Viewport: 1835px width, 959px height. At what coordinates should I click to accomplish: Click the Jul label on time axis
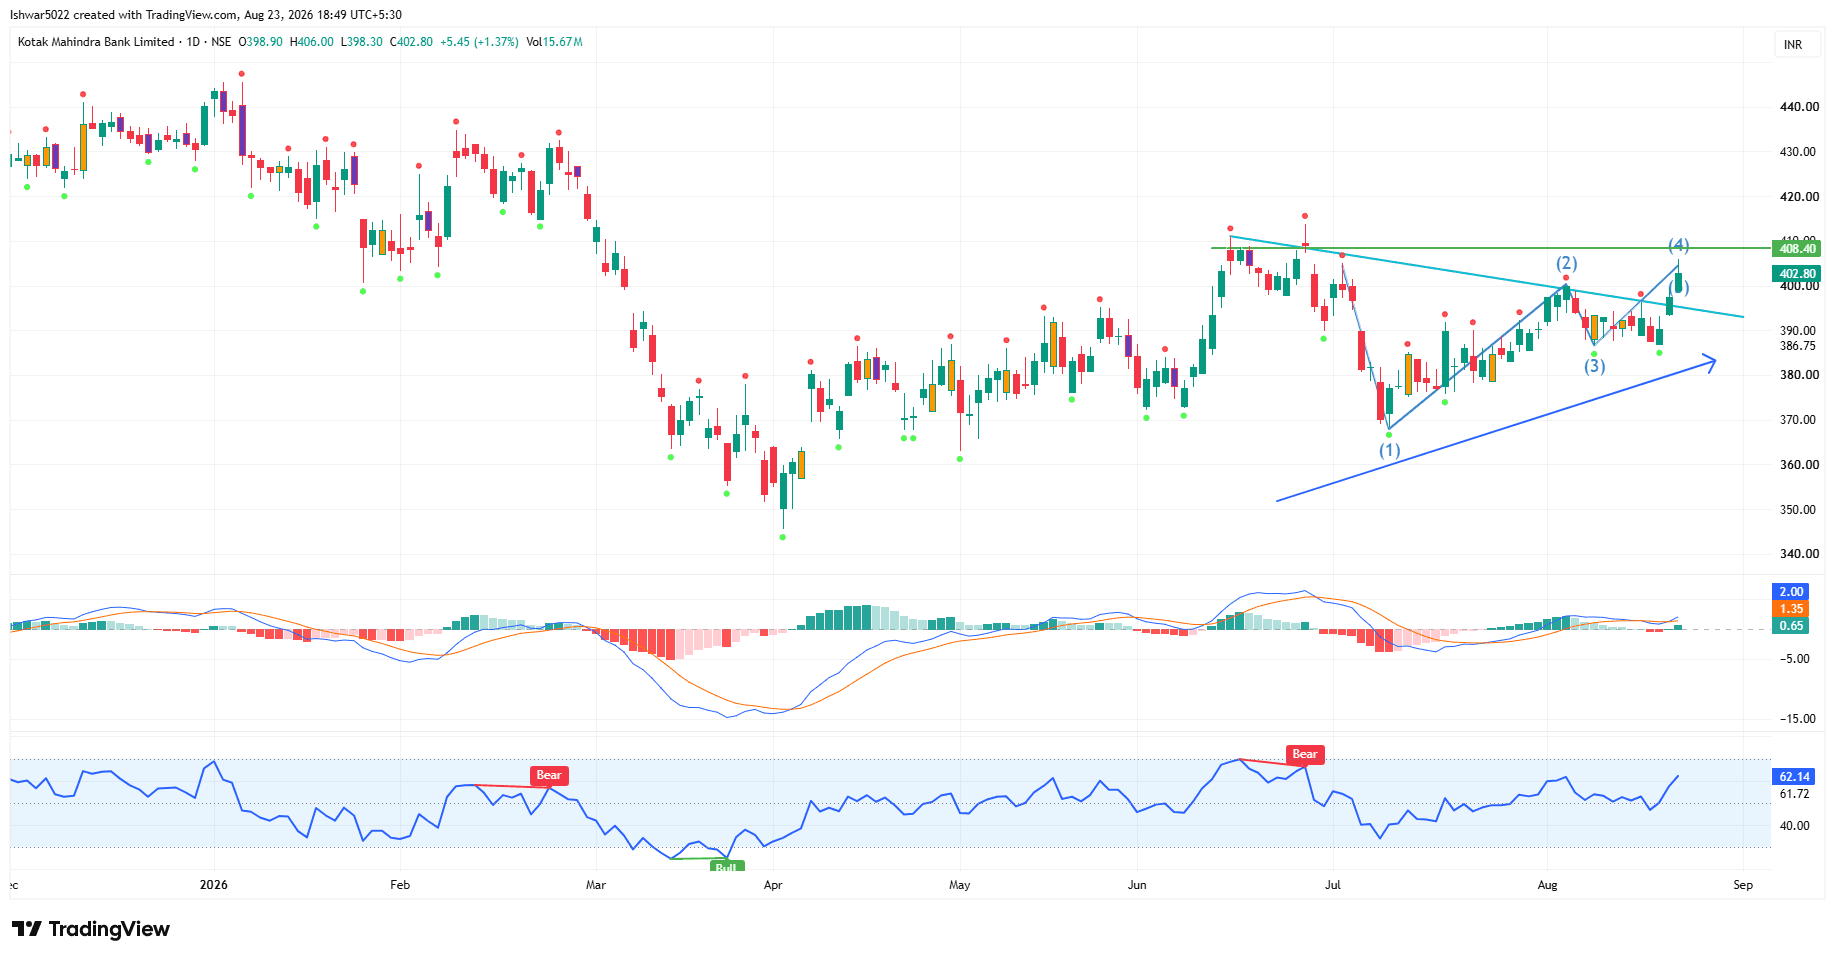1332,885
